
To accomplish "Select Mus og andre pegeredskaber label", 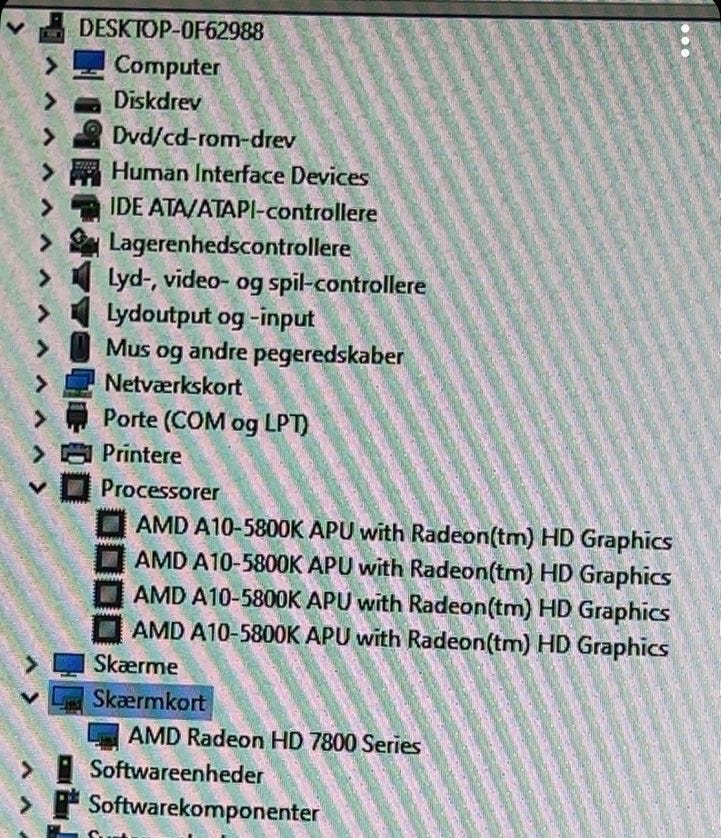I will [254, 352].
